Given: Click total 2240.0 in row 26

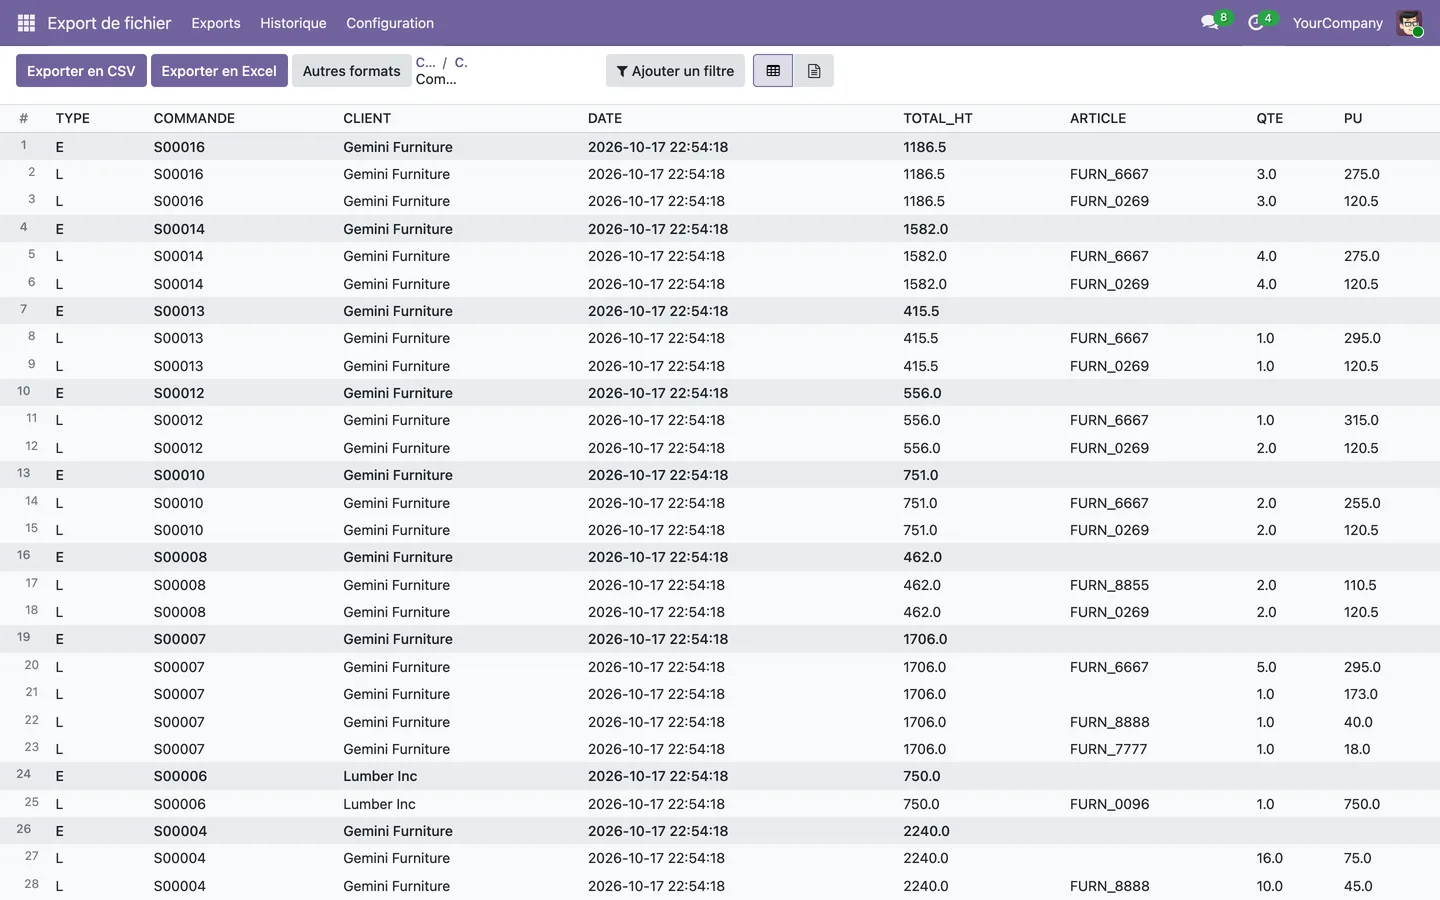Looking at the screenshot, I should pos(926,831).
